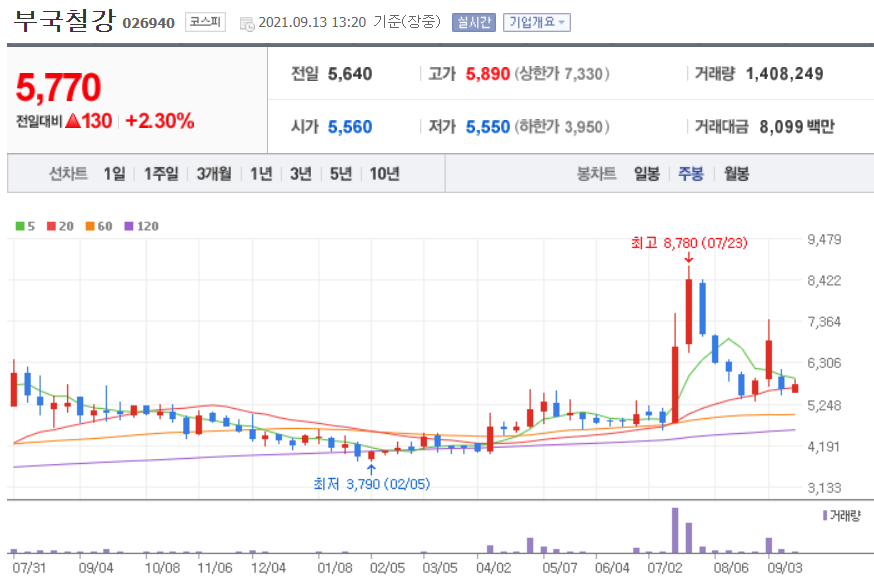Click the 04/02 date label on x-axis
This screenshot has height=581, width=874.
point(493,568)
